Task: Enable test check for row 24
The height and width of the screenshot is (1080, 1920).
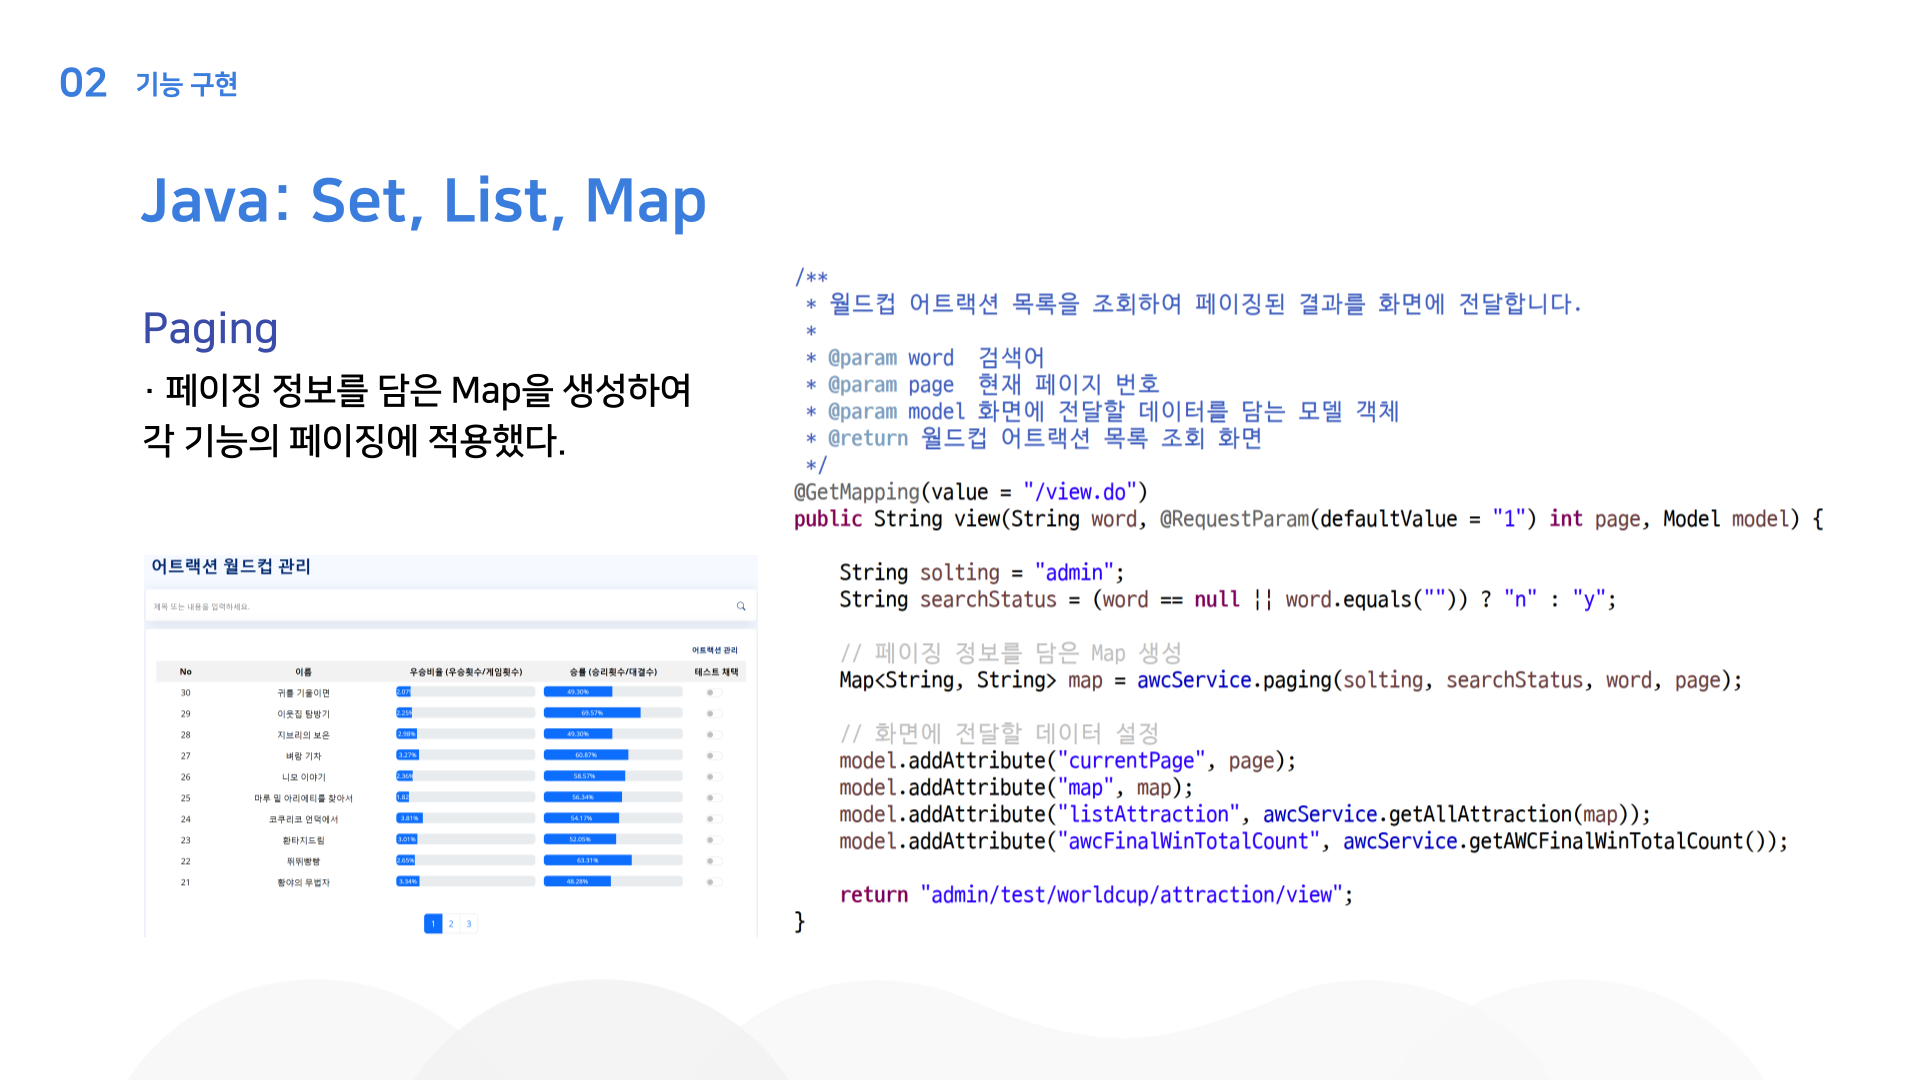Action: [x=714, y=818]
